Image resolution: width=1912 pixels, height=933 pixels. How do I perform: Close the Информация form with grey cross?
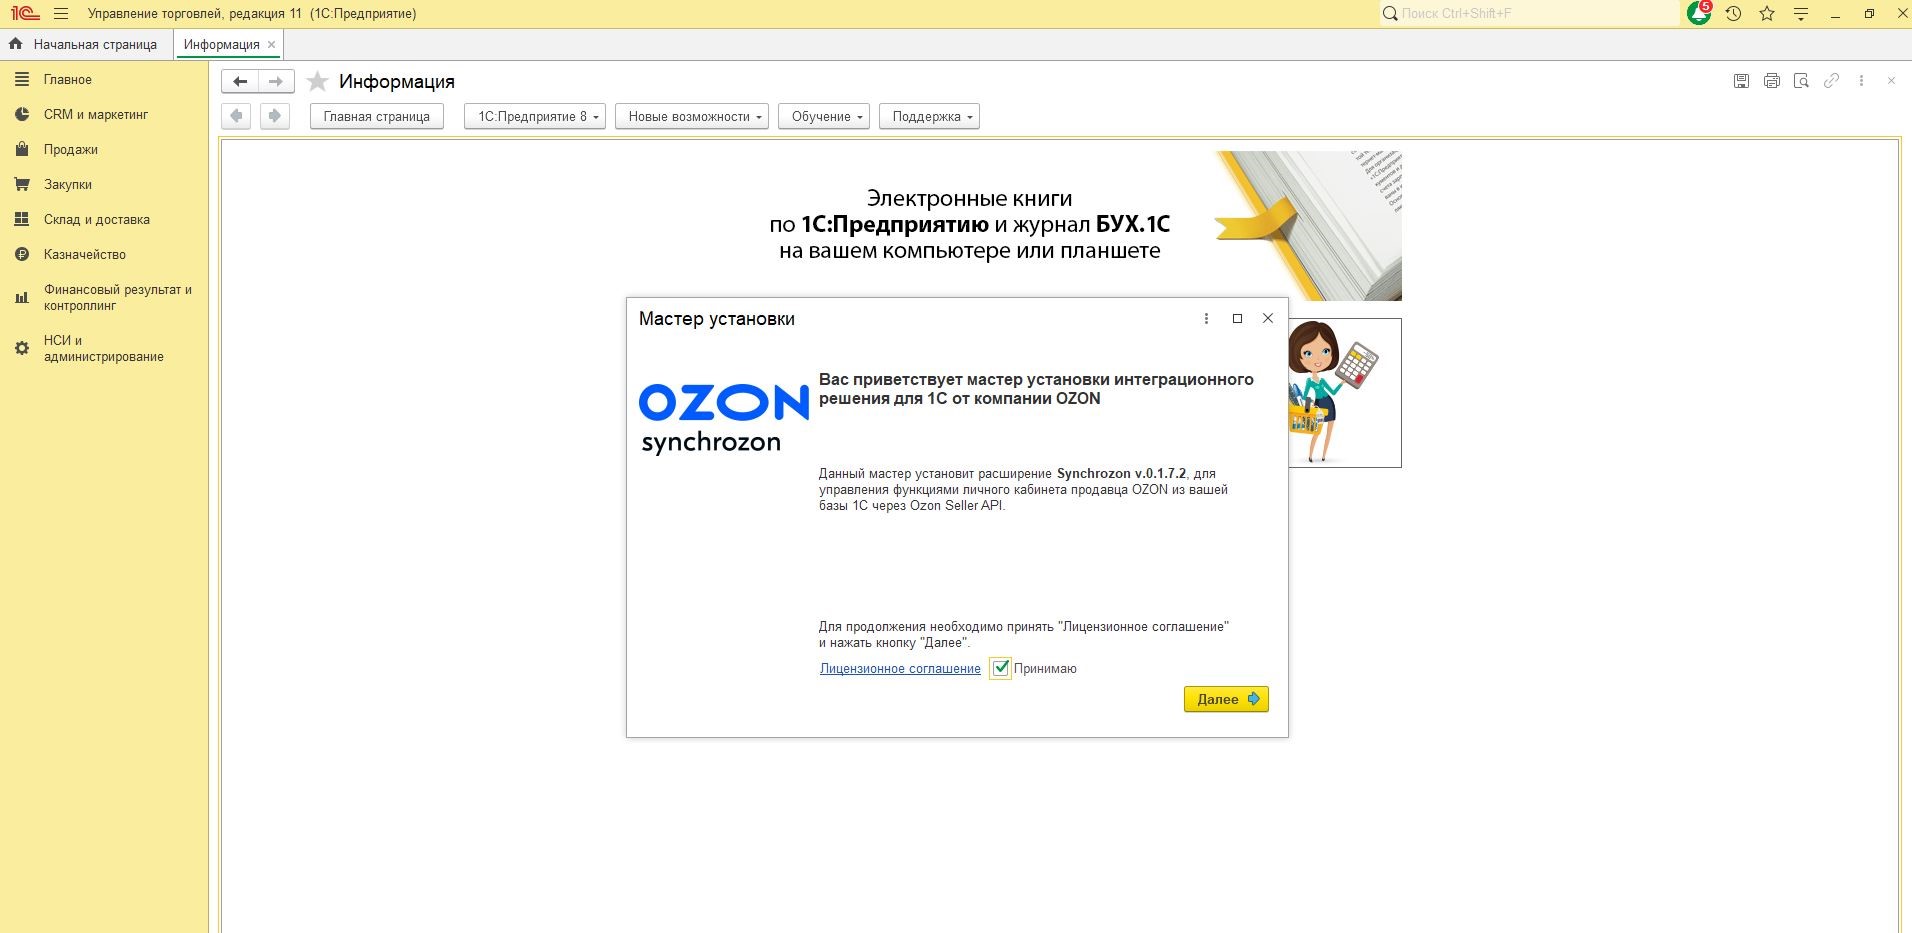1891,81
